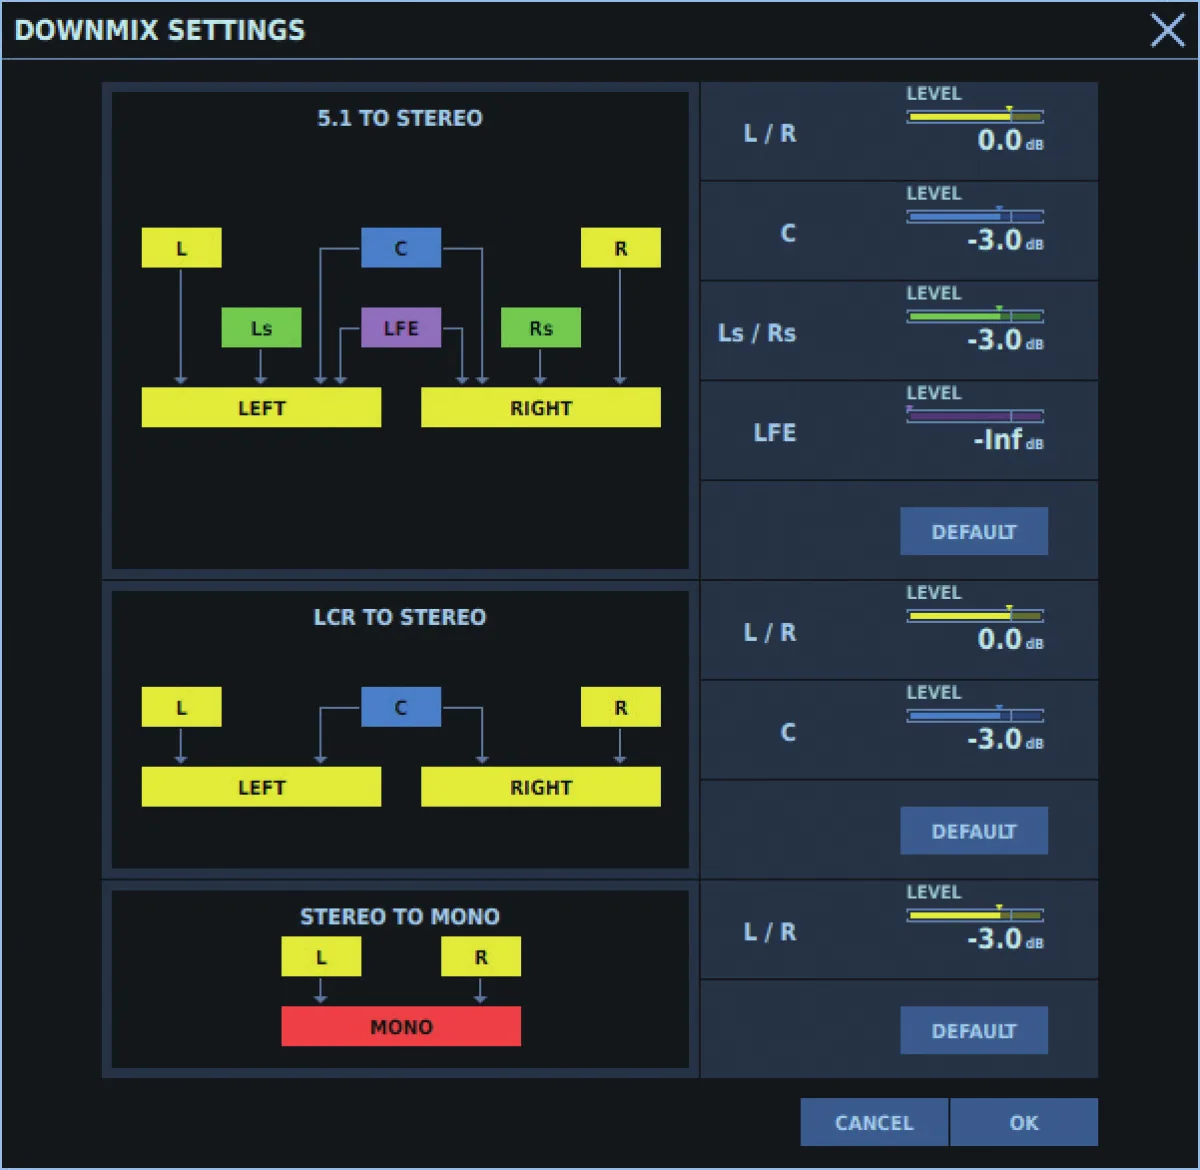Click the LEFT output block in 5.1 diagram
This screenshot has width=1200, height=1170.
(261, 408)
